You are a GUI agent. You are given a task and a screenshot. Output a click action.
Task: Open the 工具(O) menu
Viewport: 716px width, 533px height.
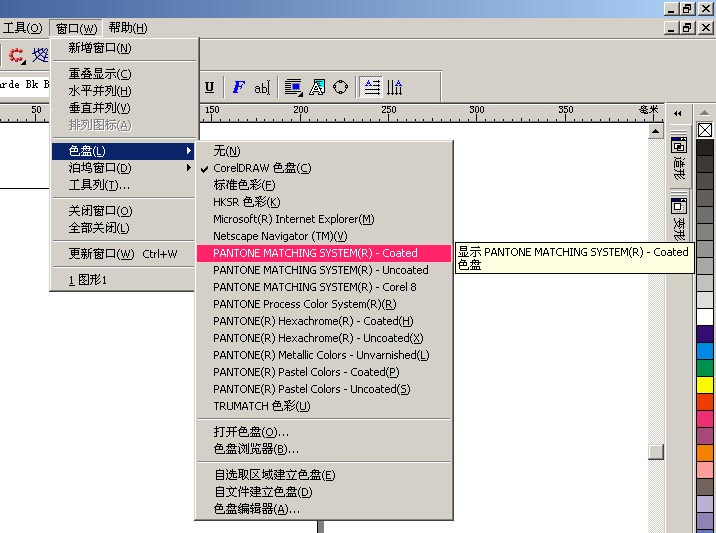[x=22, y=28]
